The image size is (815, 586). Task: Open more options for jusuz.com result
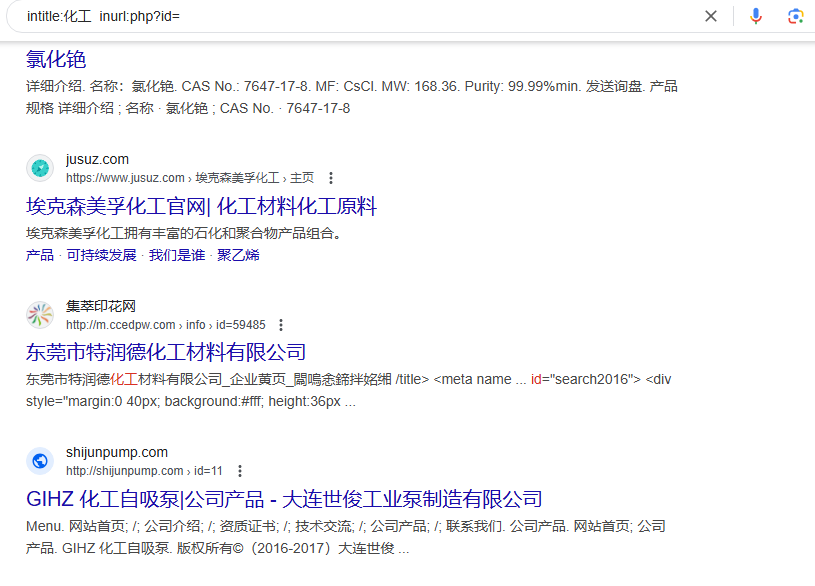(331, 178)
